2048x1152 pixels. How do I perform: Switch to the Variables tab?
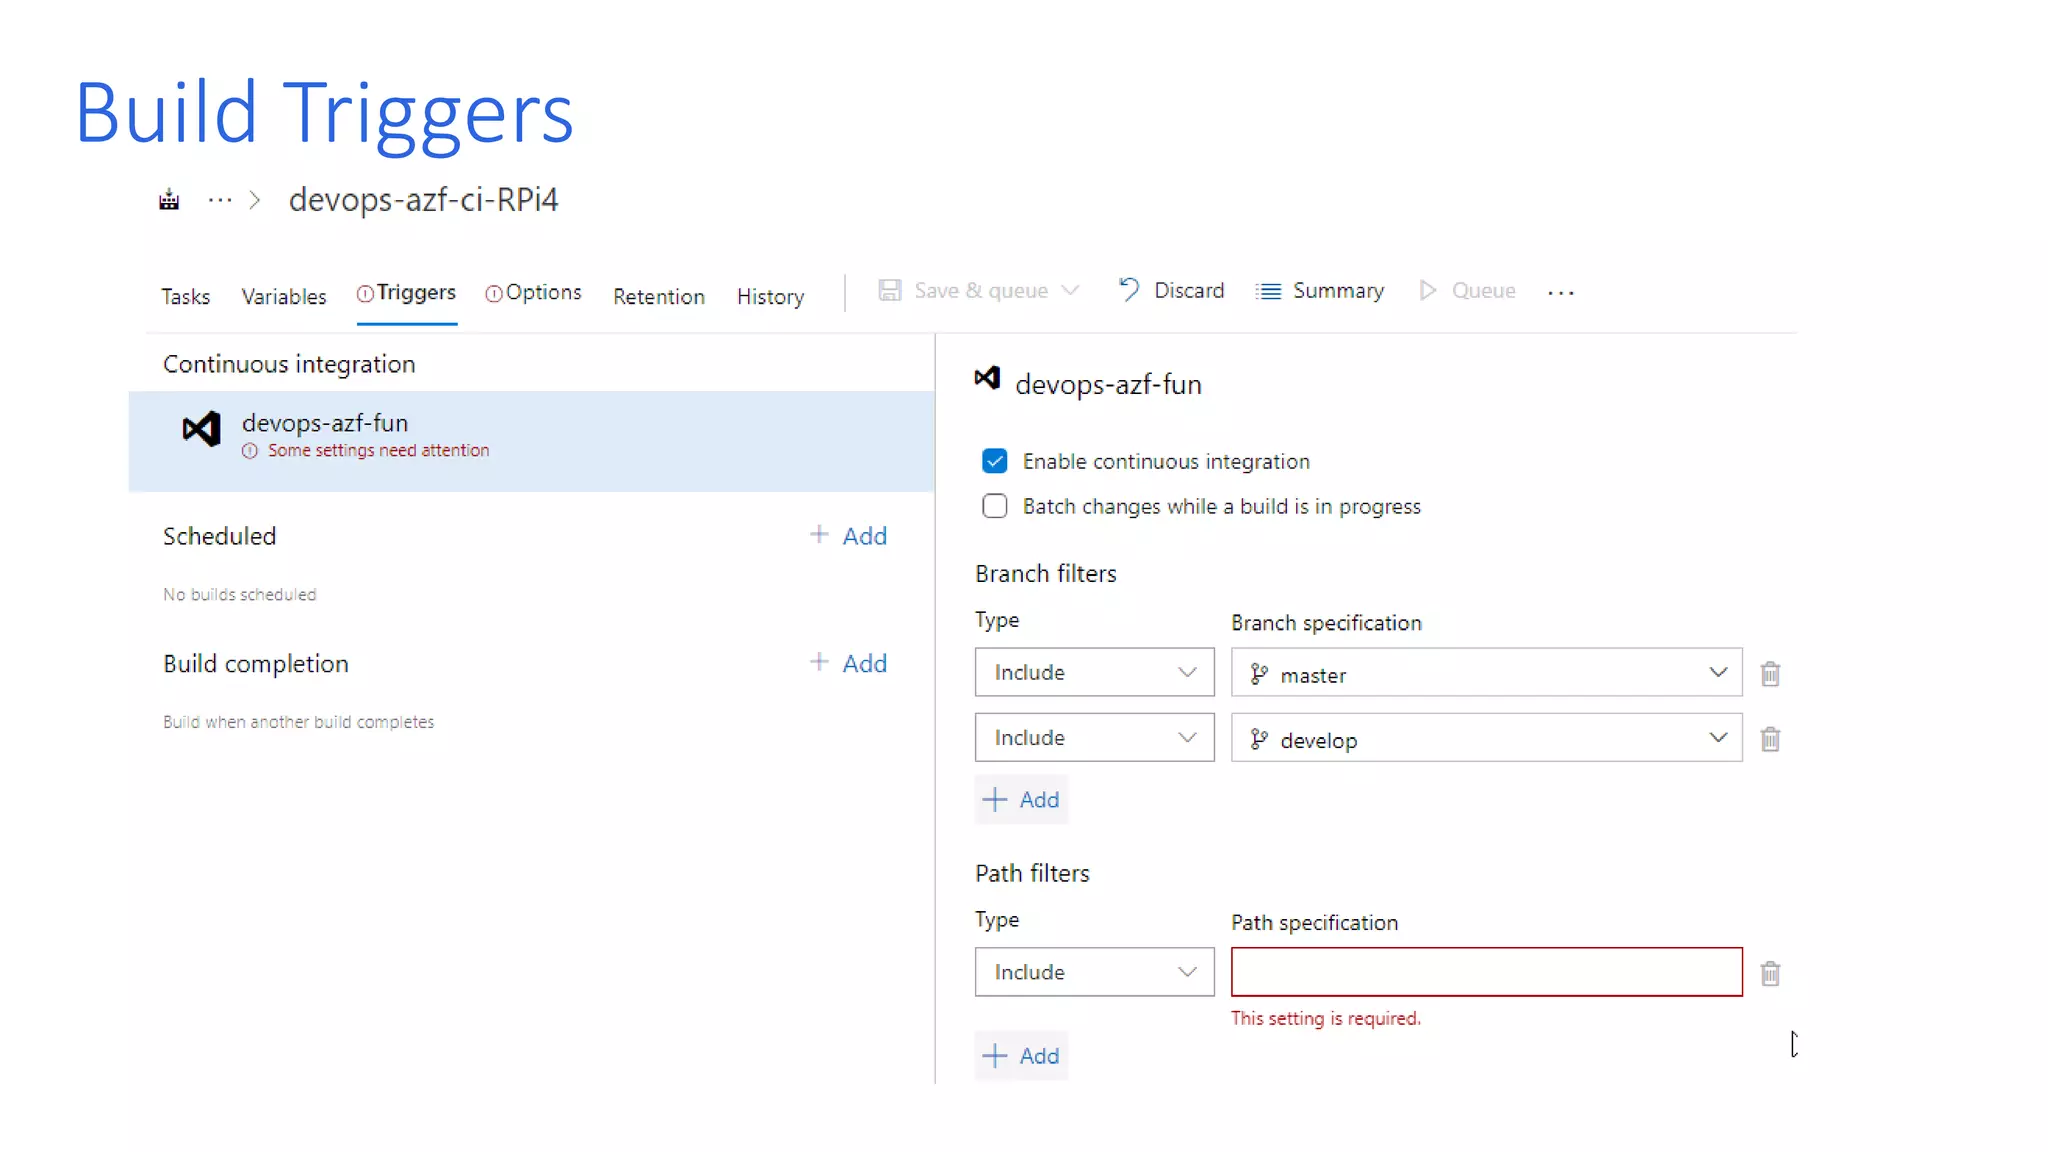tap(283, 297)
